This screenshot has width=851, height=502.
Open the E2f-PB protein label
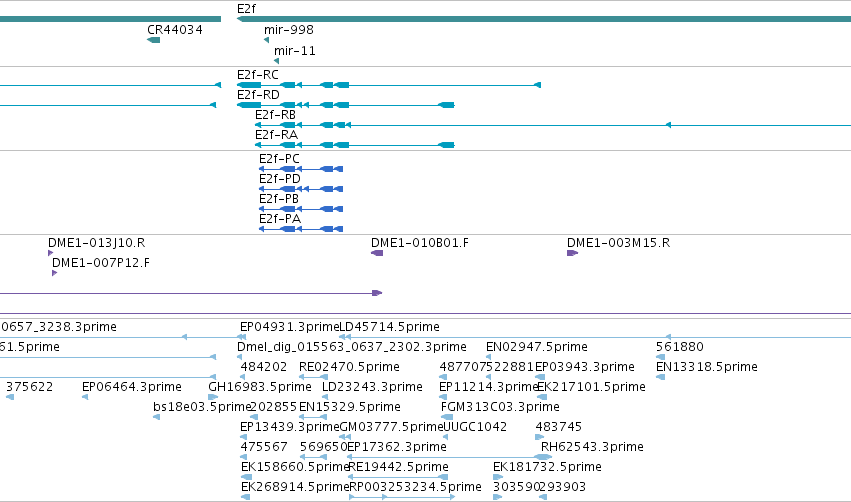click(279, 199)
